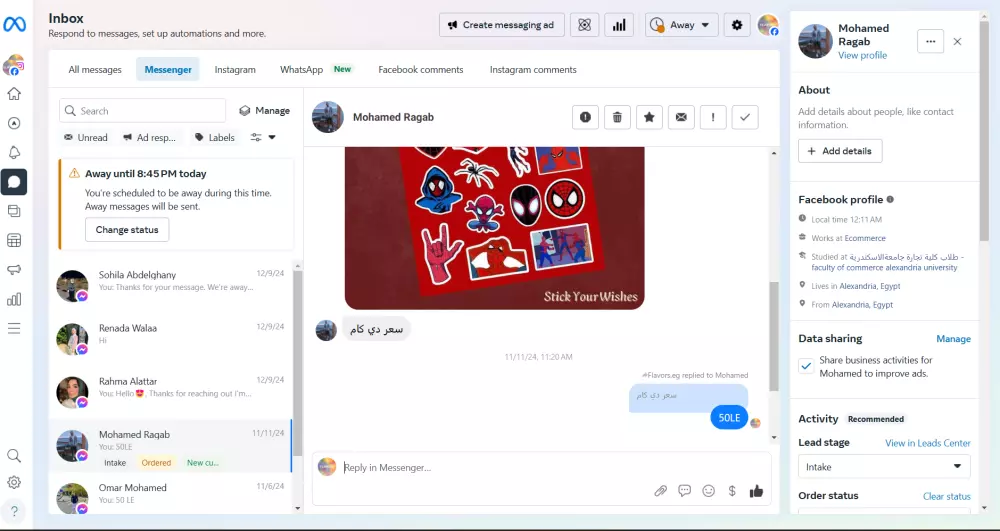Attach file with paperclip icon
Screen dimensions: 1000x531
[661, 491]
